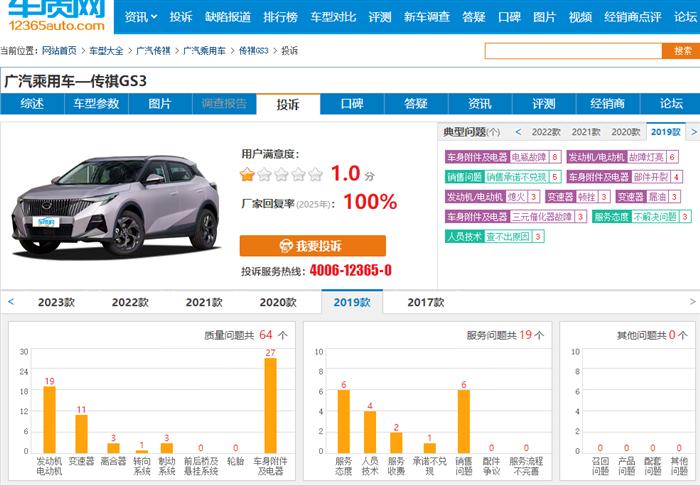
Task: Select the 2019款 year tab above charts
Action: (x=352, y=302)
